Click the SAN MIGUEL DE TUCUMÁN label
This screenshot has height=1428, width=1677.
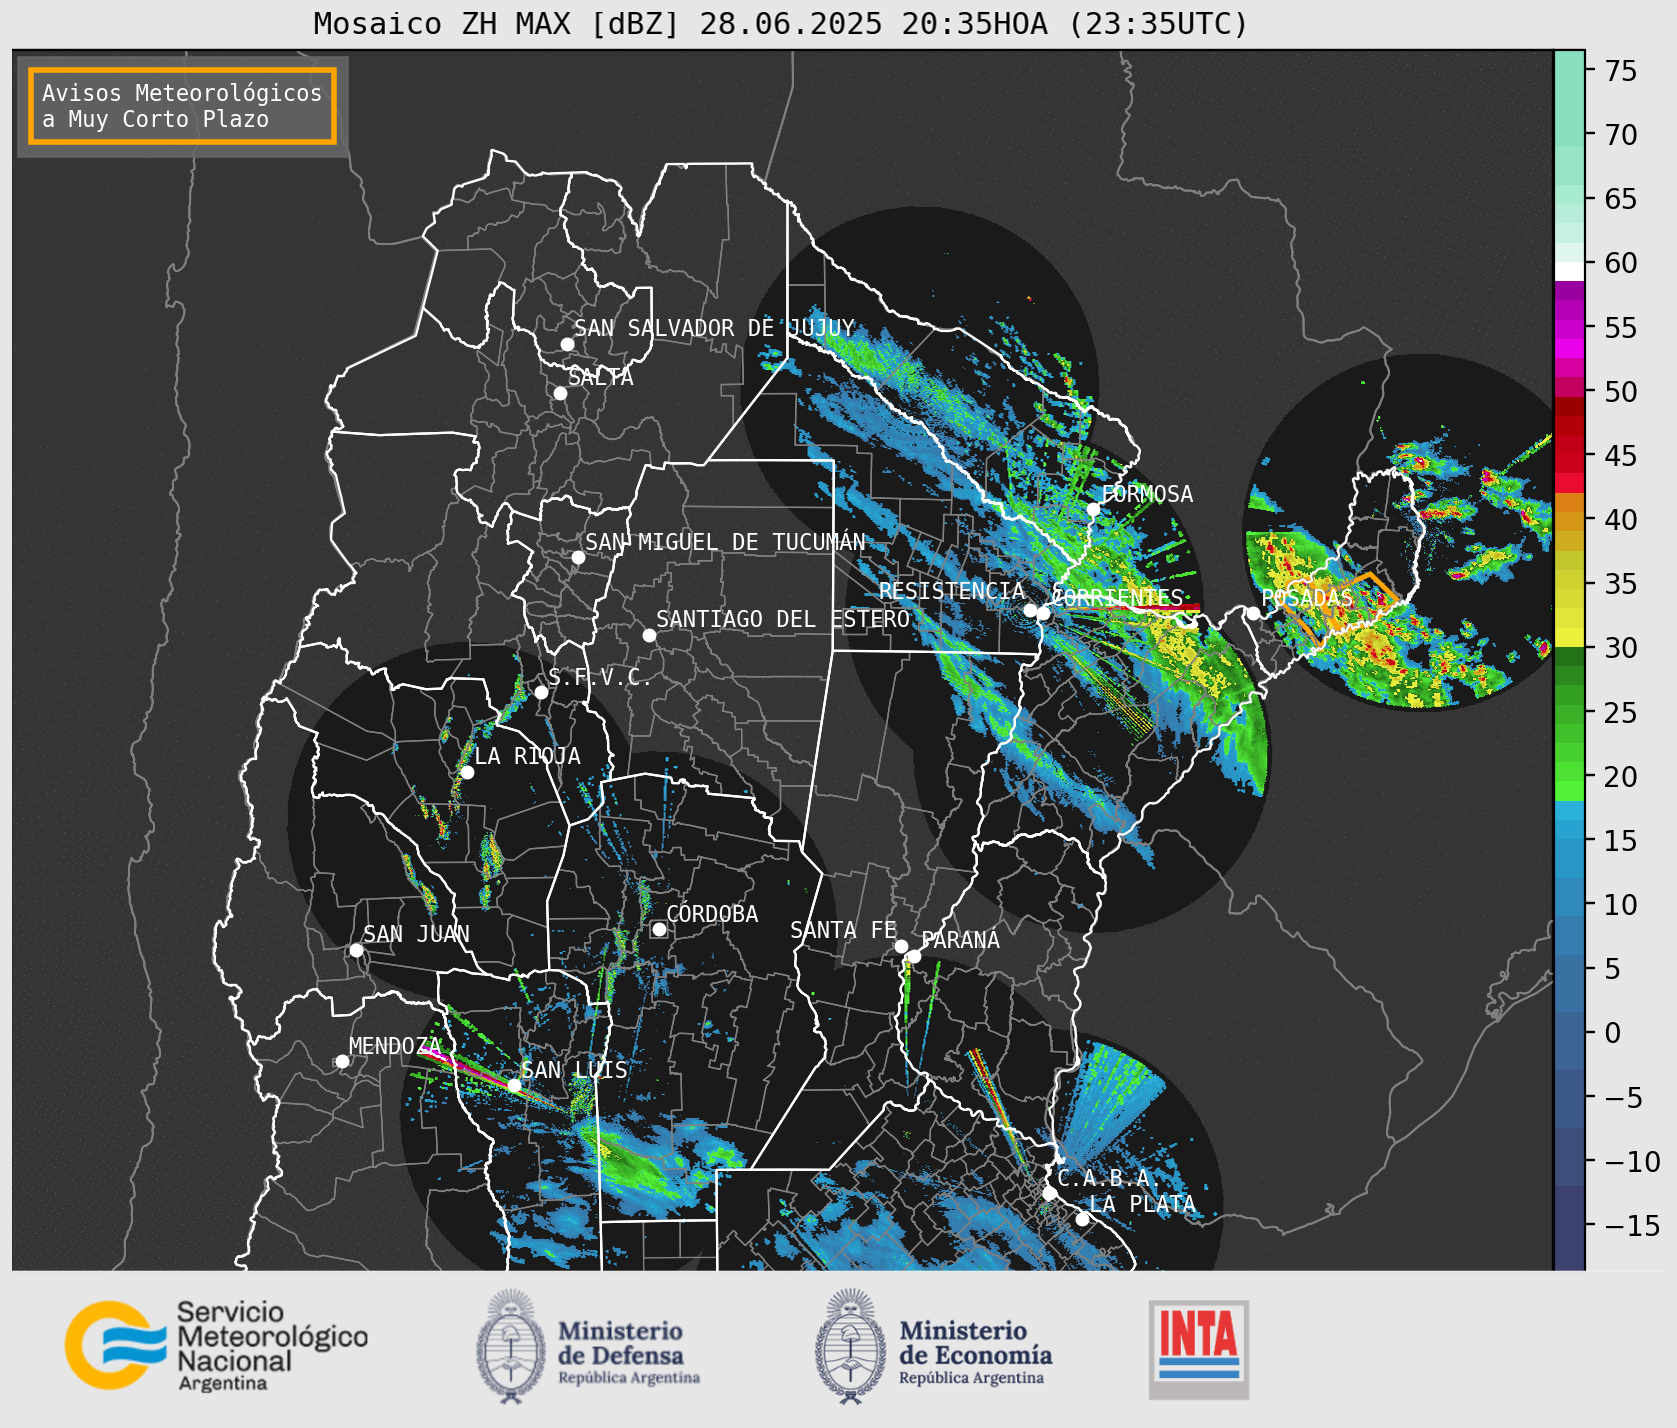[x=725, y=542]
